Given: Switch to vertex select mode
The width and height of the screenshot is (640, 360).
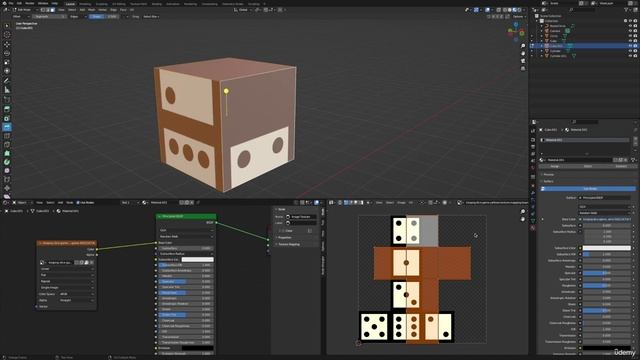Looking at the screenshot, I should pyautogui.click(x=42, y=10).
